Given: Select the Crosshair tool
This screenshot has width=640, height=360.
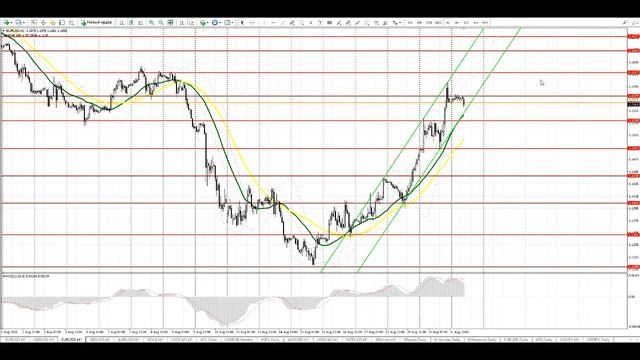Looking at the screenshot, I should point(252,22).
